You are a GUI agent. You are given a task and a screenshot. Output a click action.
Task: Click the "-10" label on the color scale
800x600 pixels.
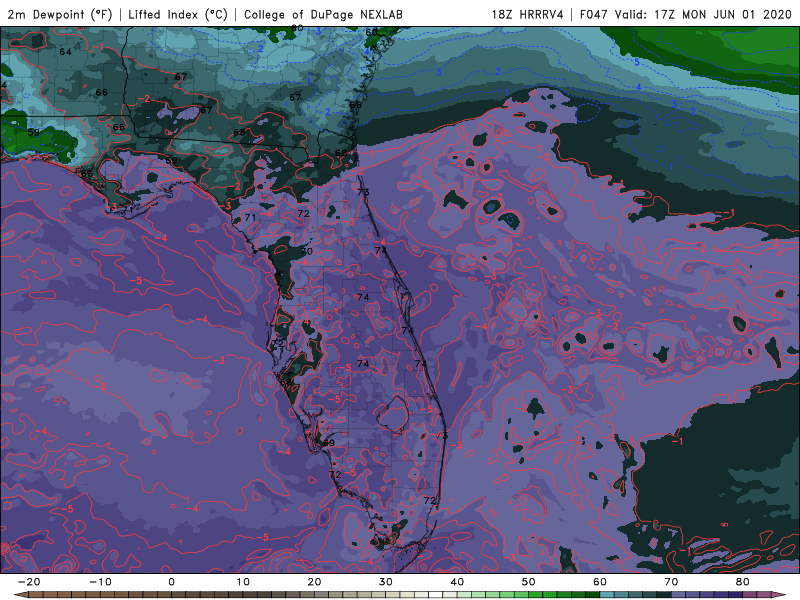100,582
